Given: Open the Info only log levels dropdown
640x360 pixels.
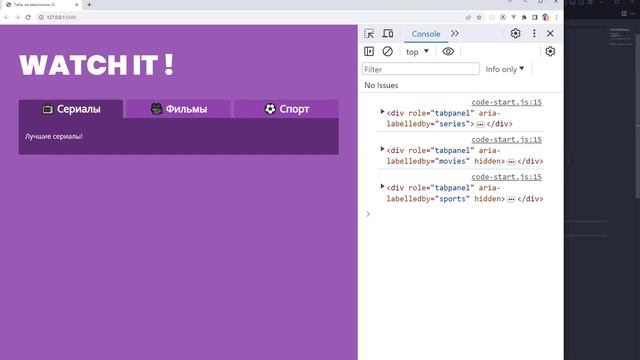Looking at the screenshot, I should click(504, 69).
